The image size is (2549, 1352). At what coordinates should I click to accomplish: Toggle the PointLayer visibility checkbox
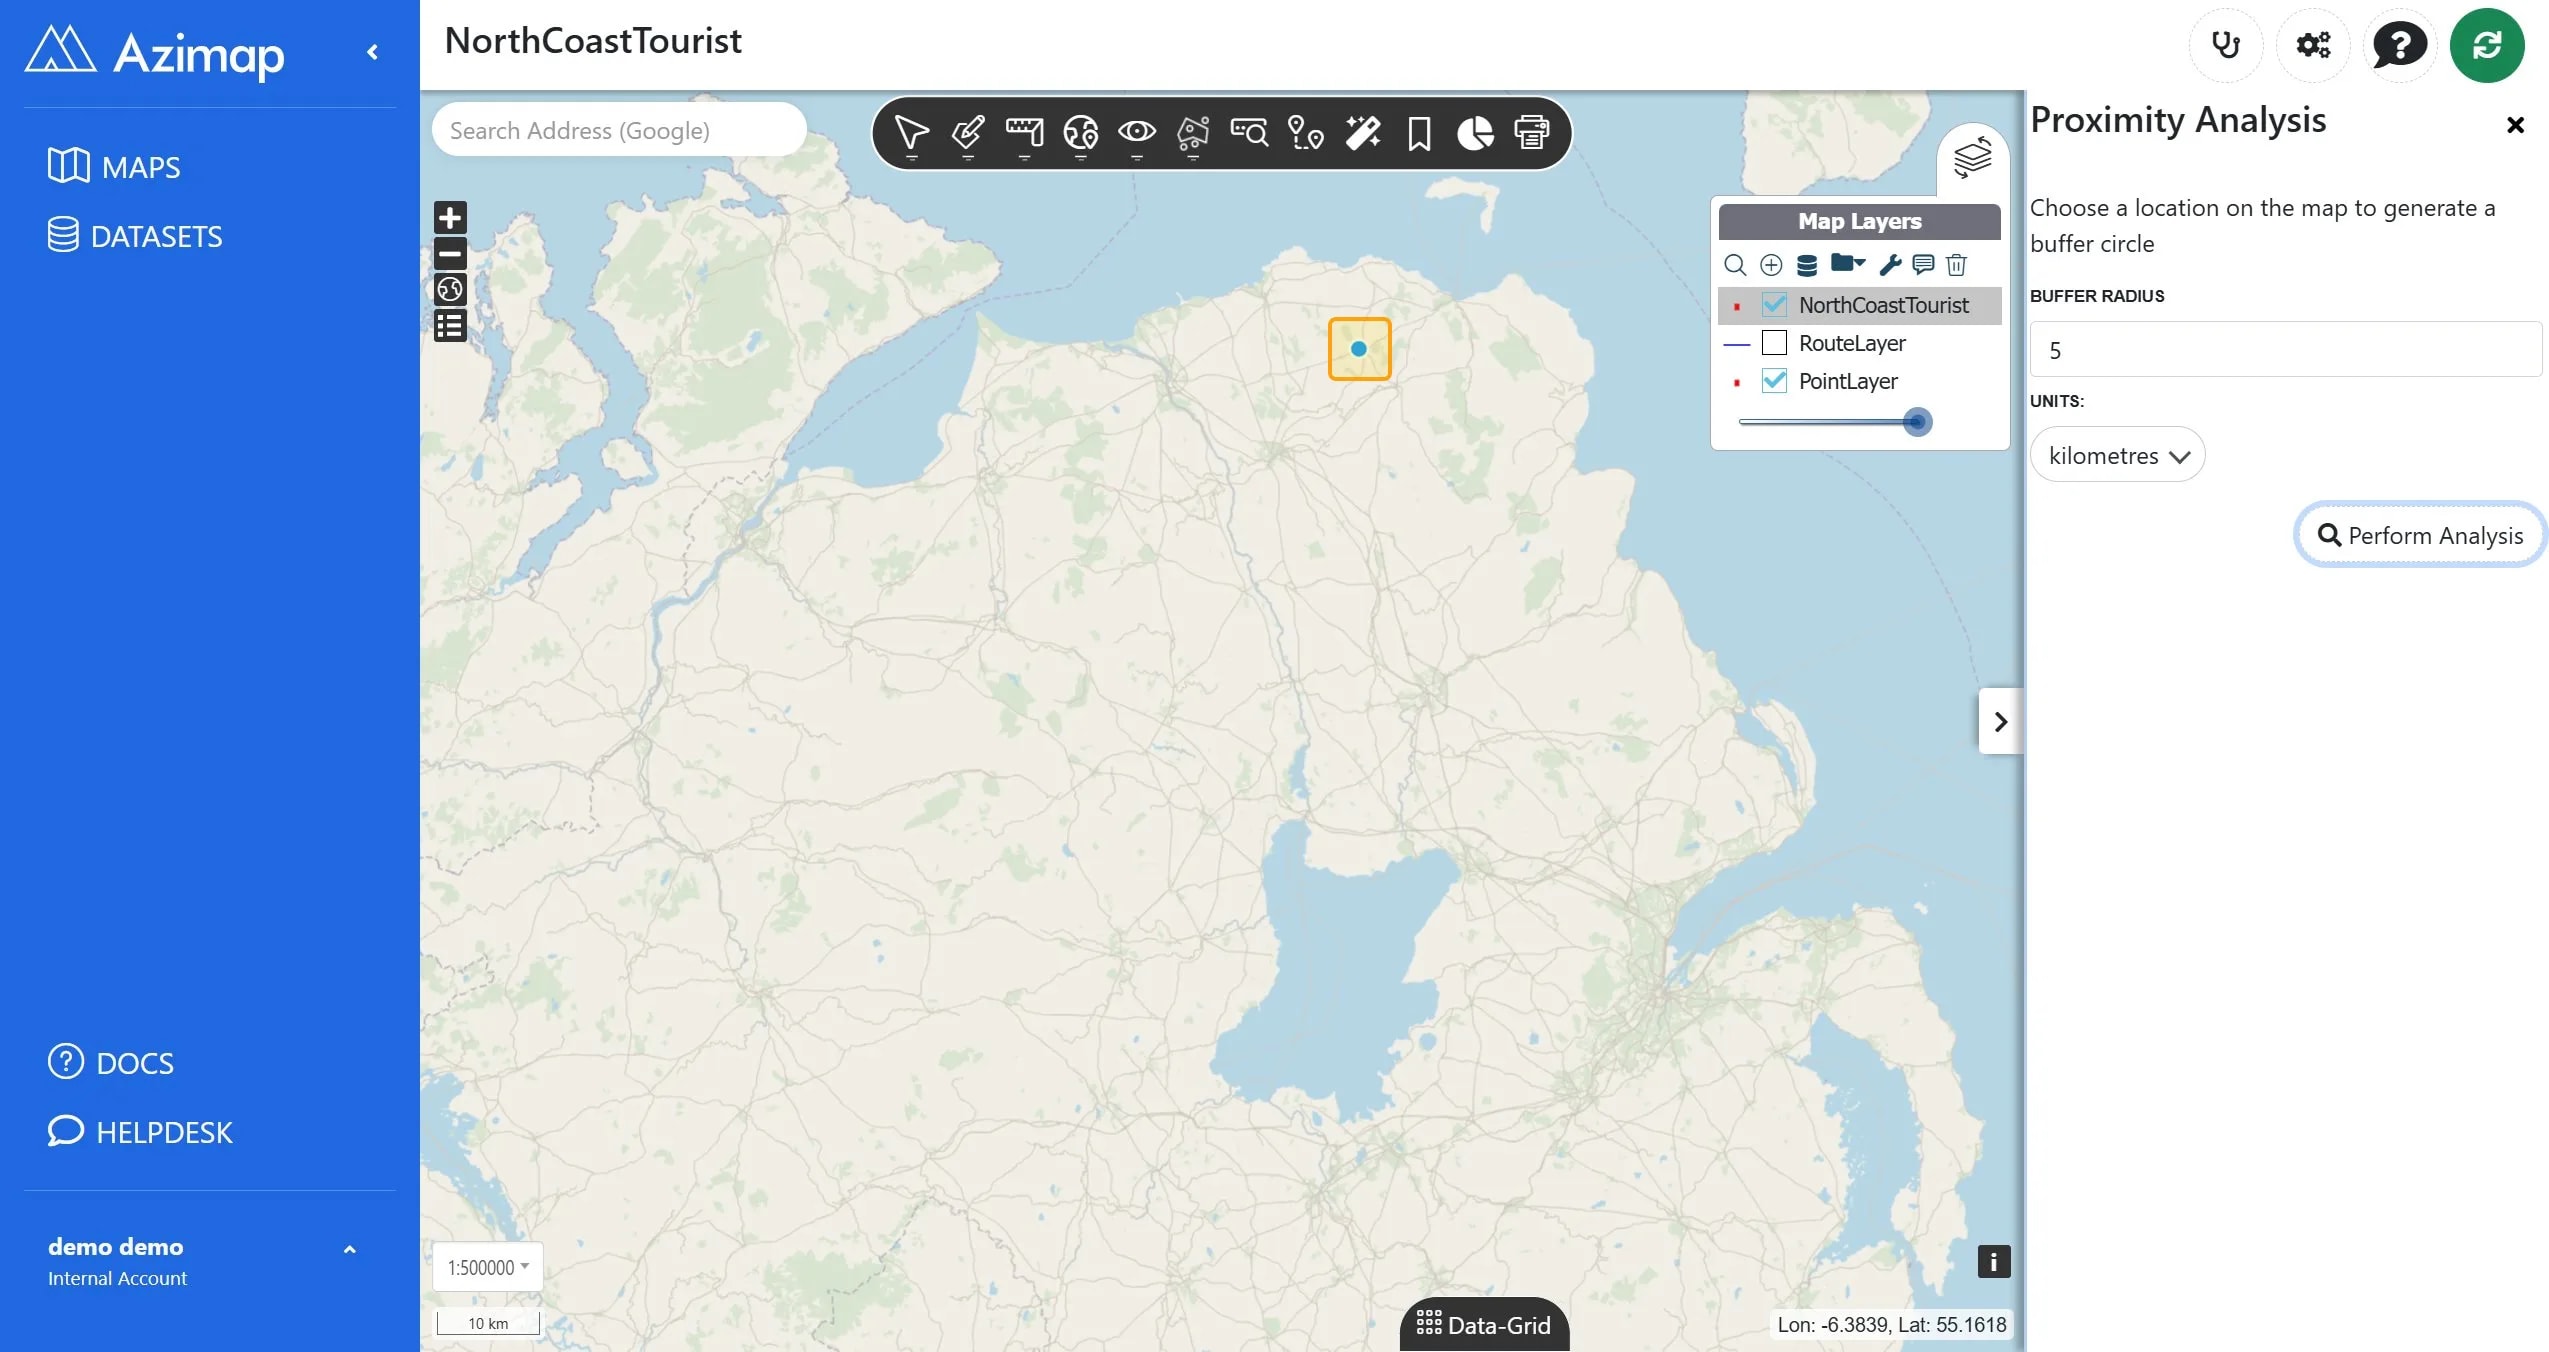[1774, 380]
